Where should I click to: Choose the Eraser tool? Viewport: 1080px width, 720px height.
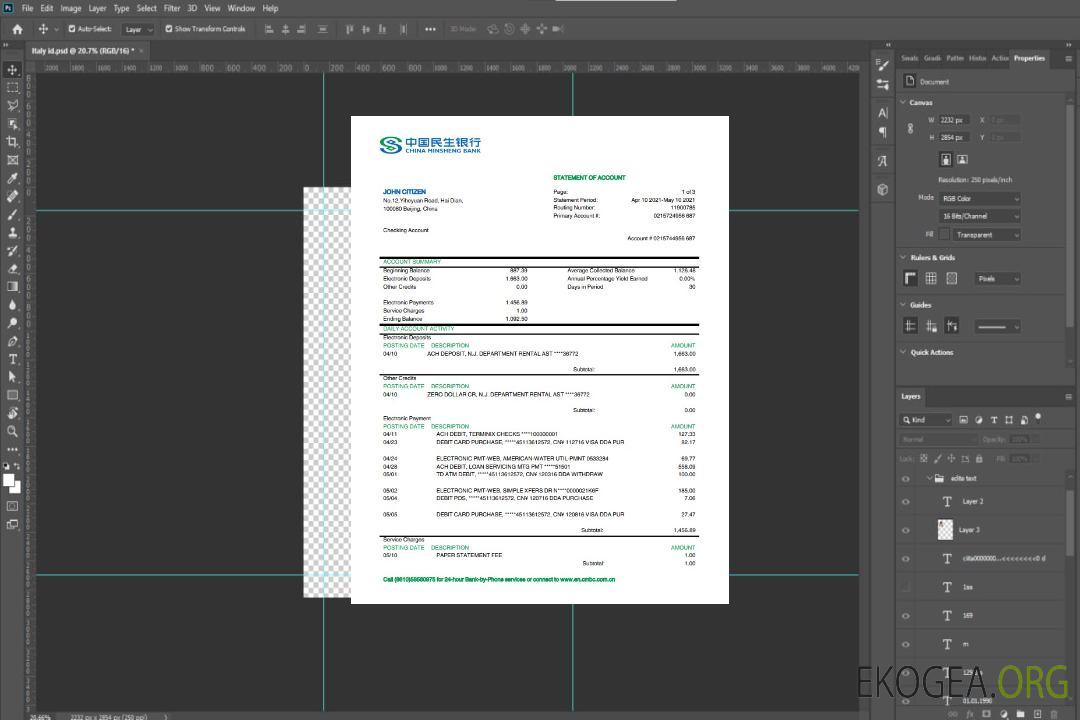coord(12,268)
